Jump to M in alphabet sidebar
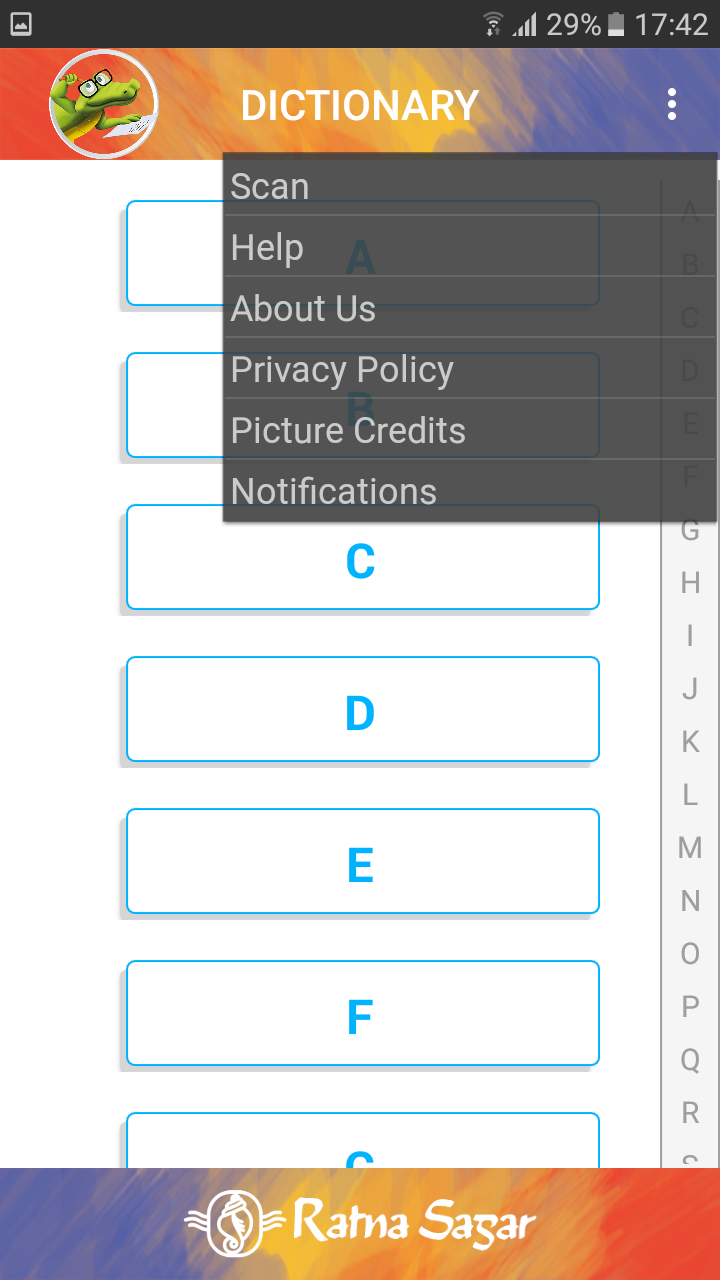The width and height of the screenshot is (720, 1280). [x=690, y=848]
